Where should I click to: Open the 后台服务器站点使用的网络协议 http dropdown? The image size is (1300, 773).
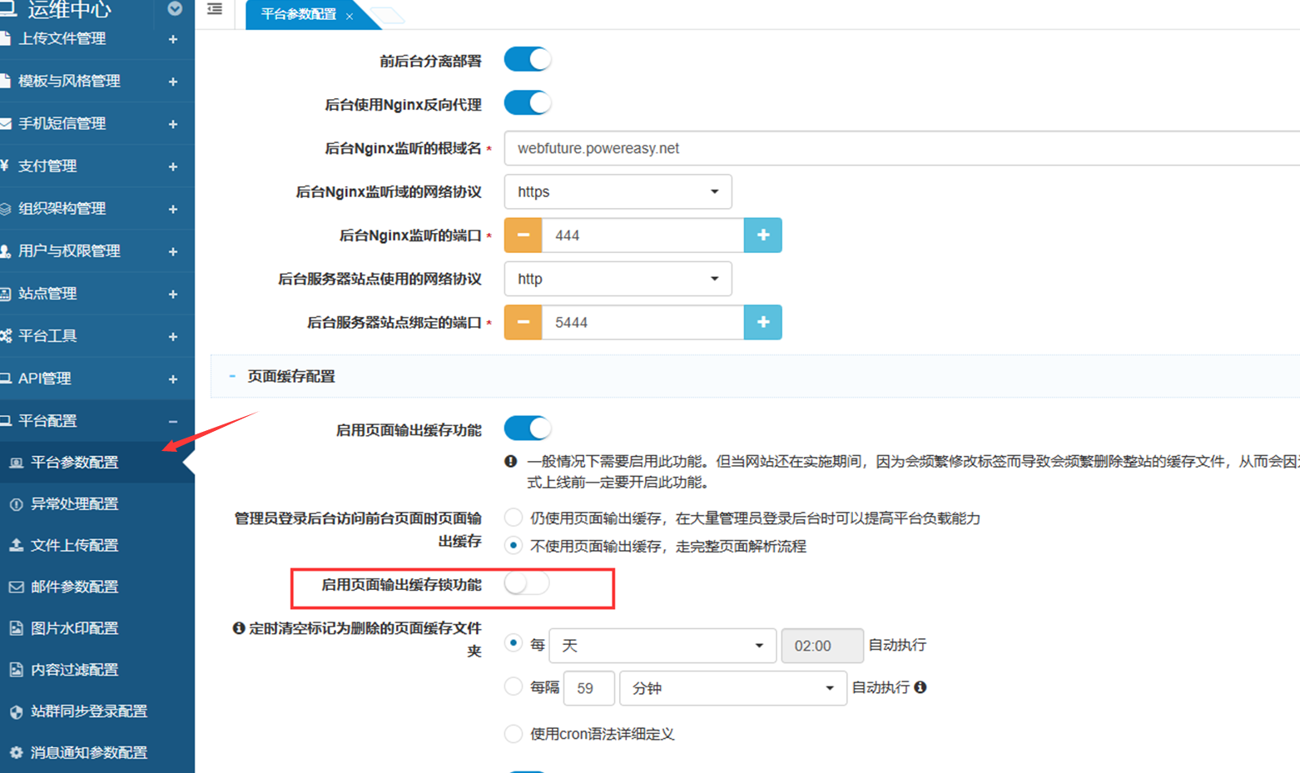click(618, 279)
